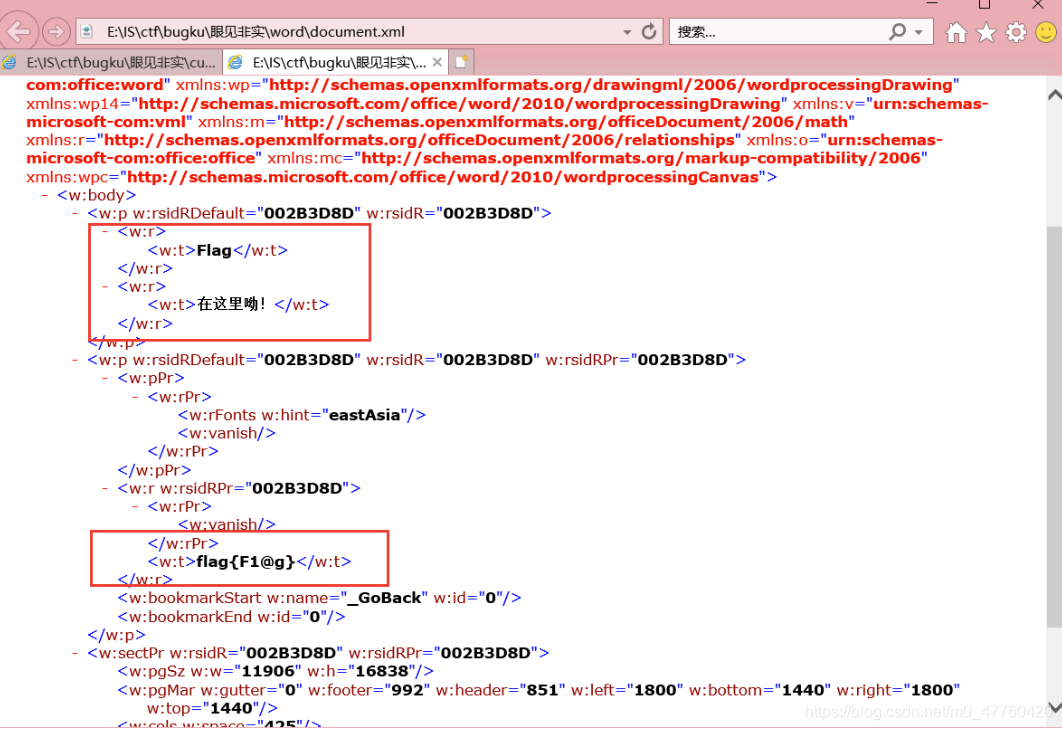Click the page icon in the address bar
The width and height of the screenshot is (1062, 730).
87,31
